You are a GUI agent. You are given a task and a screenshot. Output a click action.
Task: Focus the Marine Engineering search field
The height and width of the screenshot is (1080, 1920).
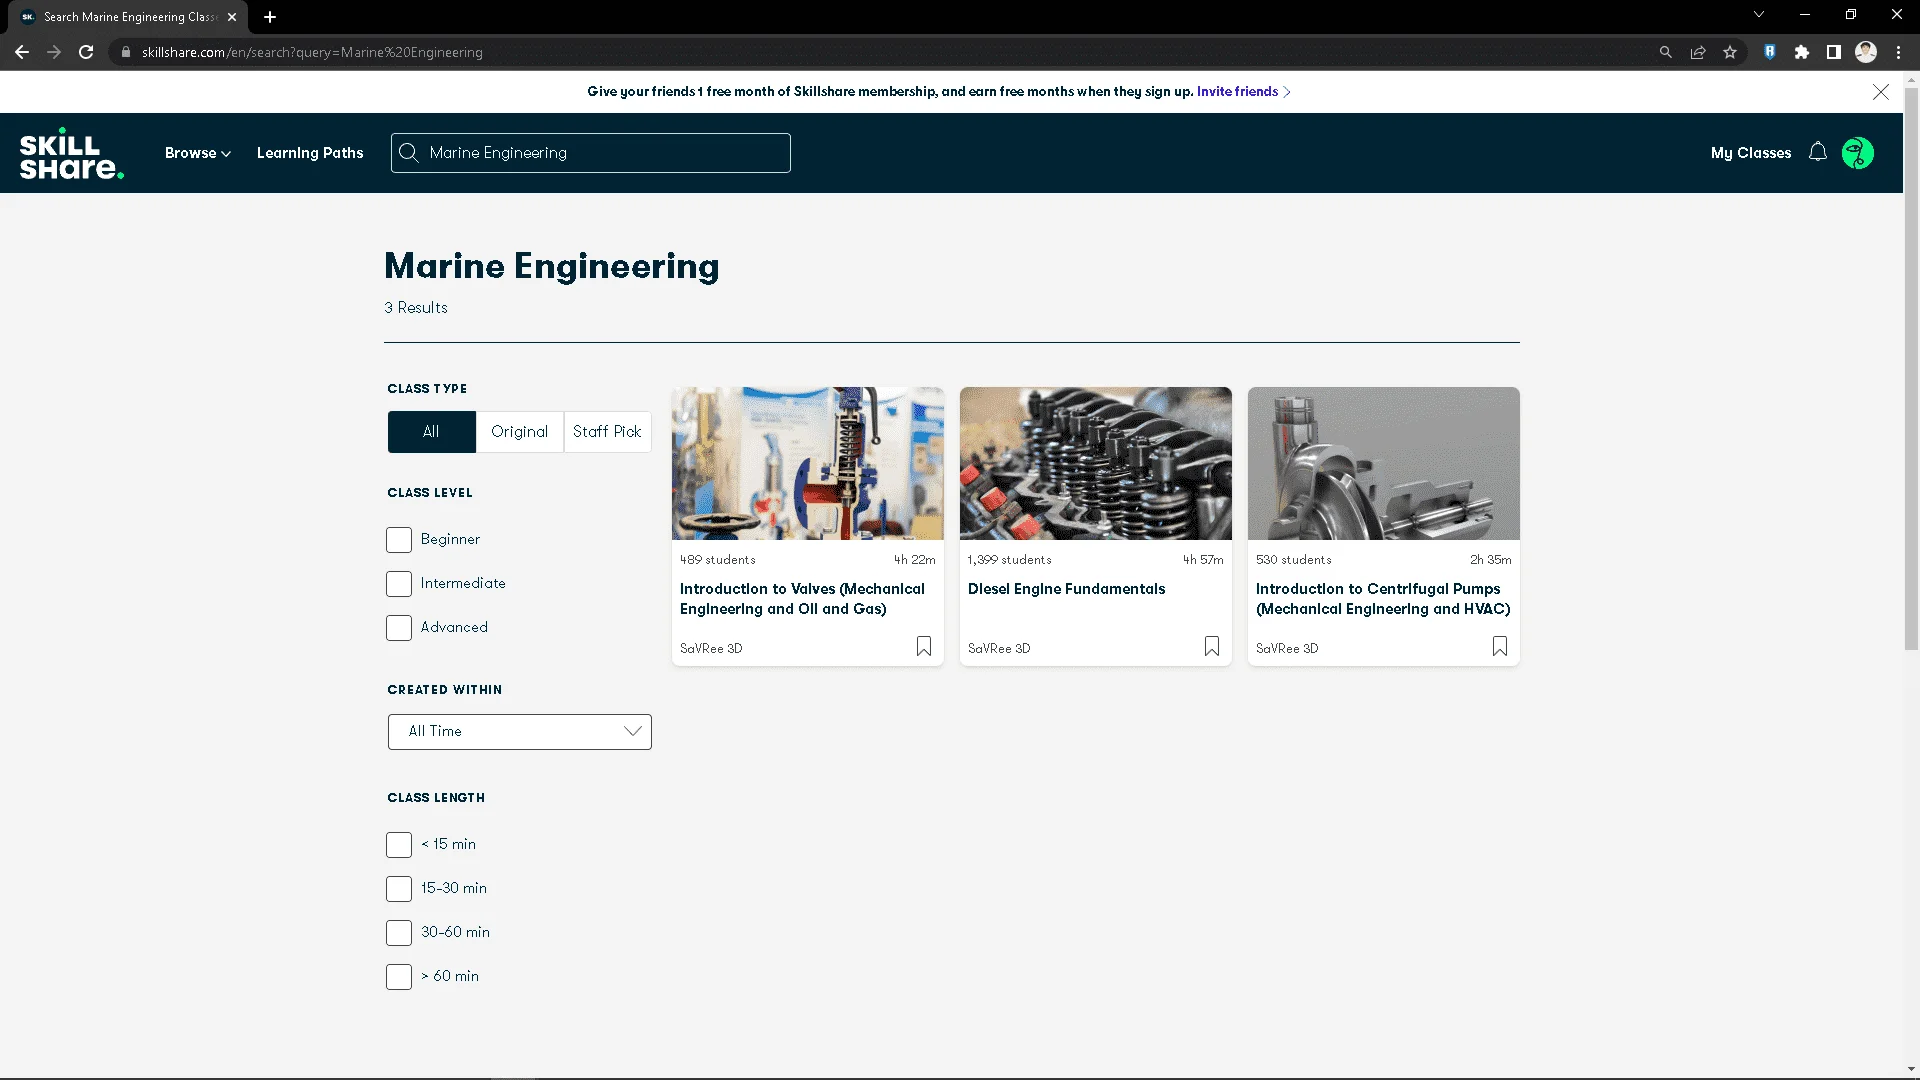591,153
